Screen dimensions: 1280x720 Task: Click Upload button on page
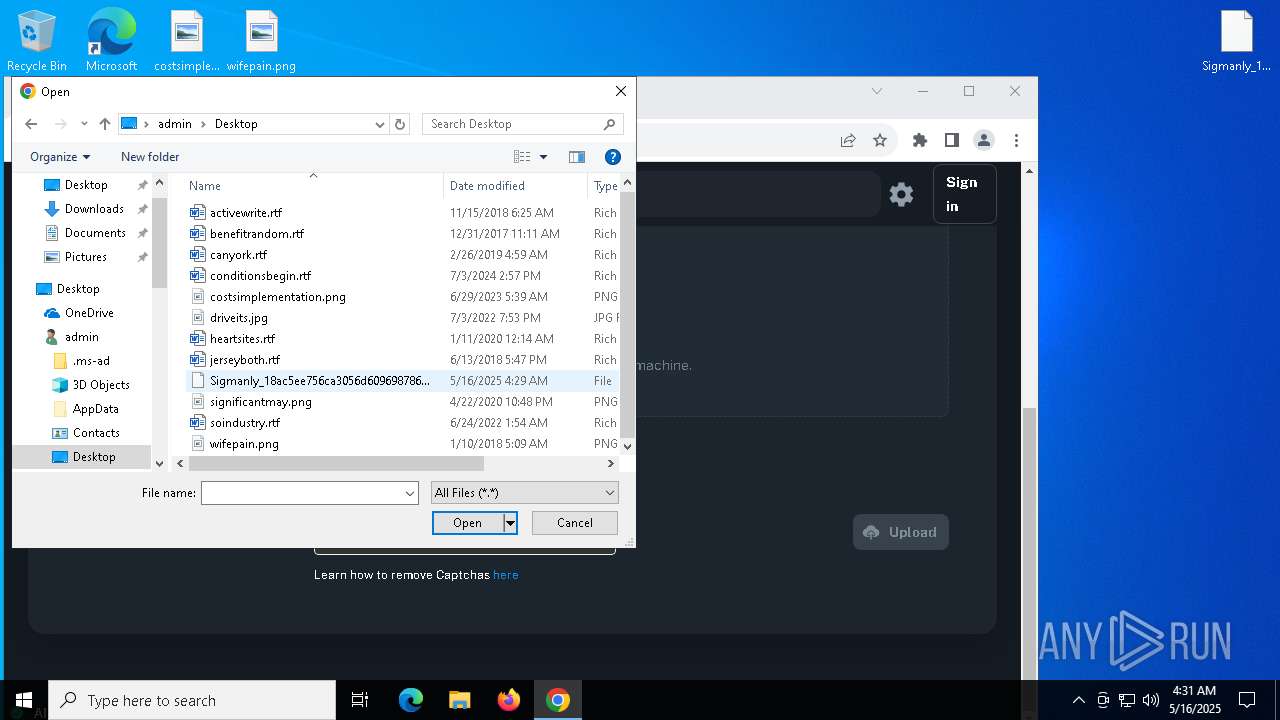coord(901,532)
